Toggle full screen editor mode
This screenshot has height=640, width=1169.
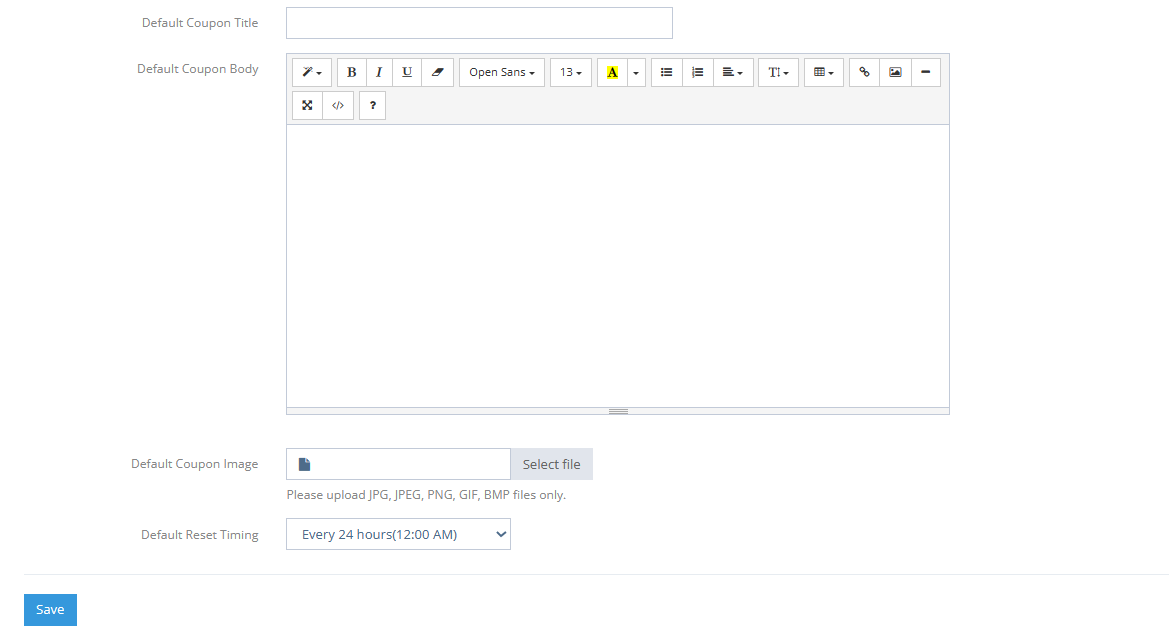[307, 105]
